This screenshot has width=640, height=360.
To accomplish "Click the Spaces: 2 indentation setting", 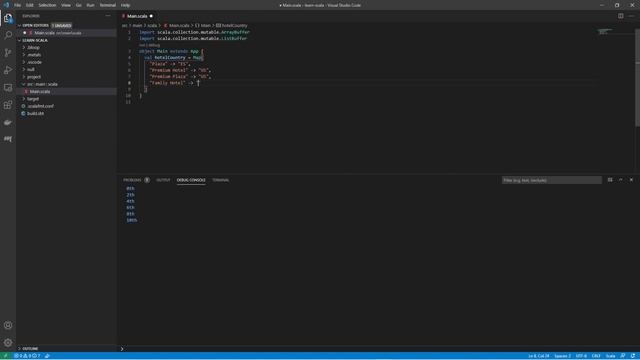I will pyautogui.click(x=562, y=356).
